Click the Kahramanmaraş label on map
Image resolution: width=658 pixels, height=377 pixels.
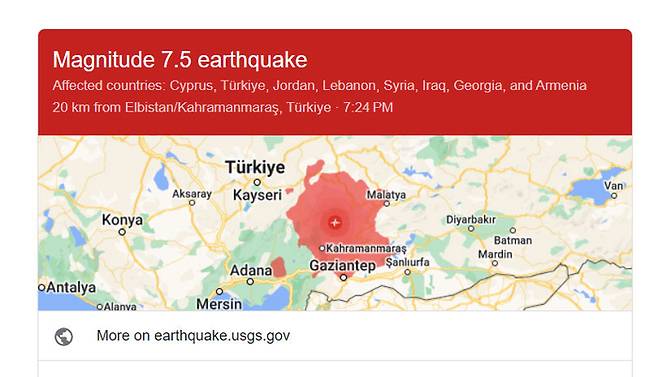[x=366, y=249]
